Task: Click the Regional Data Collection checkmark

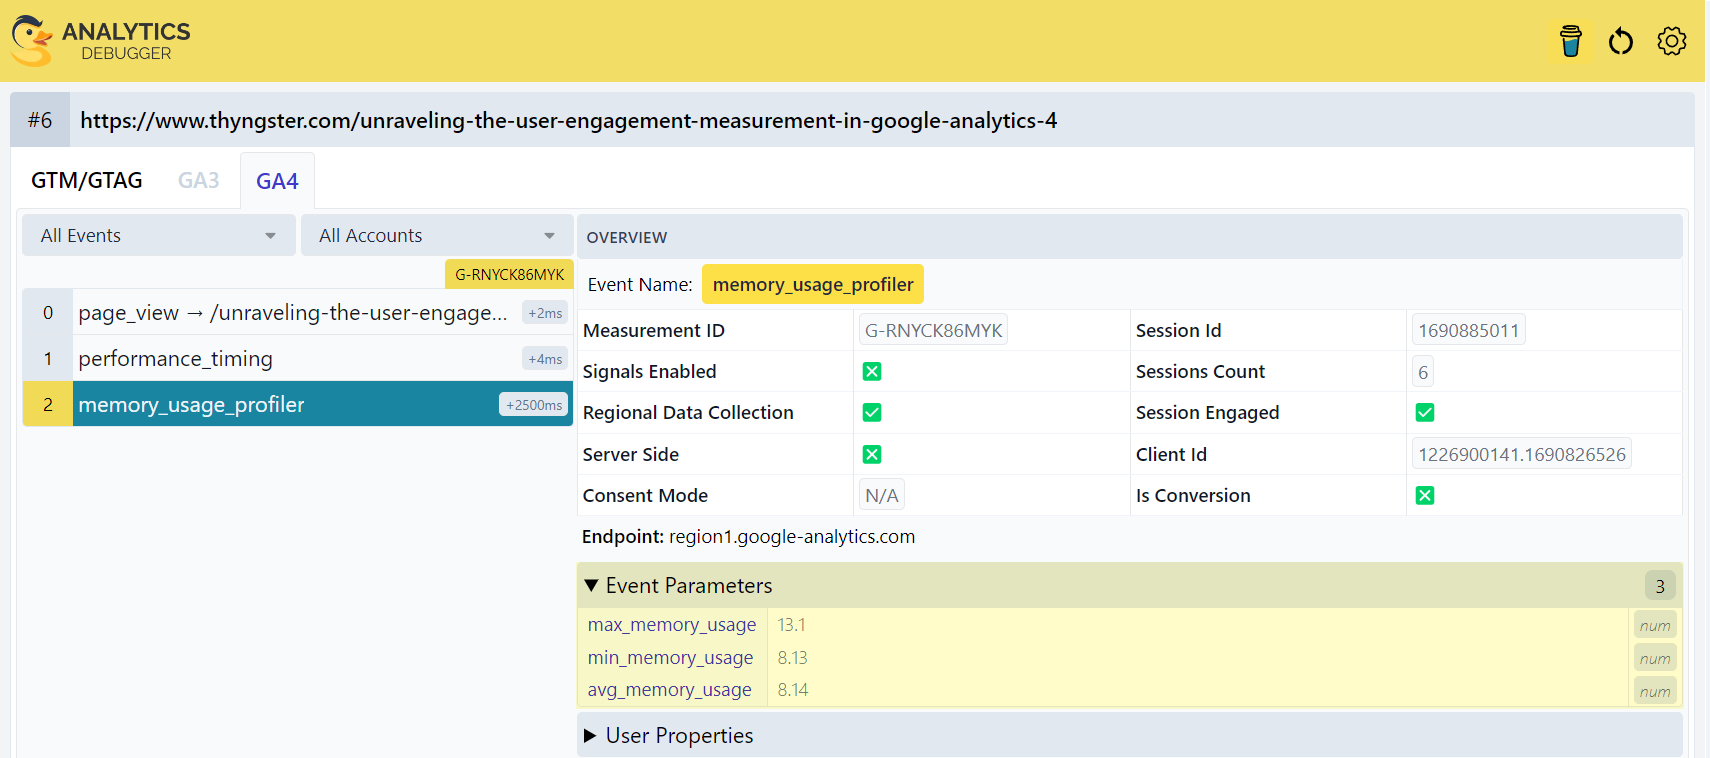Action: [x=872, y=413]
